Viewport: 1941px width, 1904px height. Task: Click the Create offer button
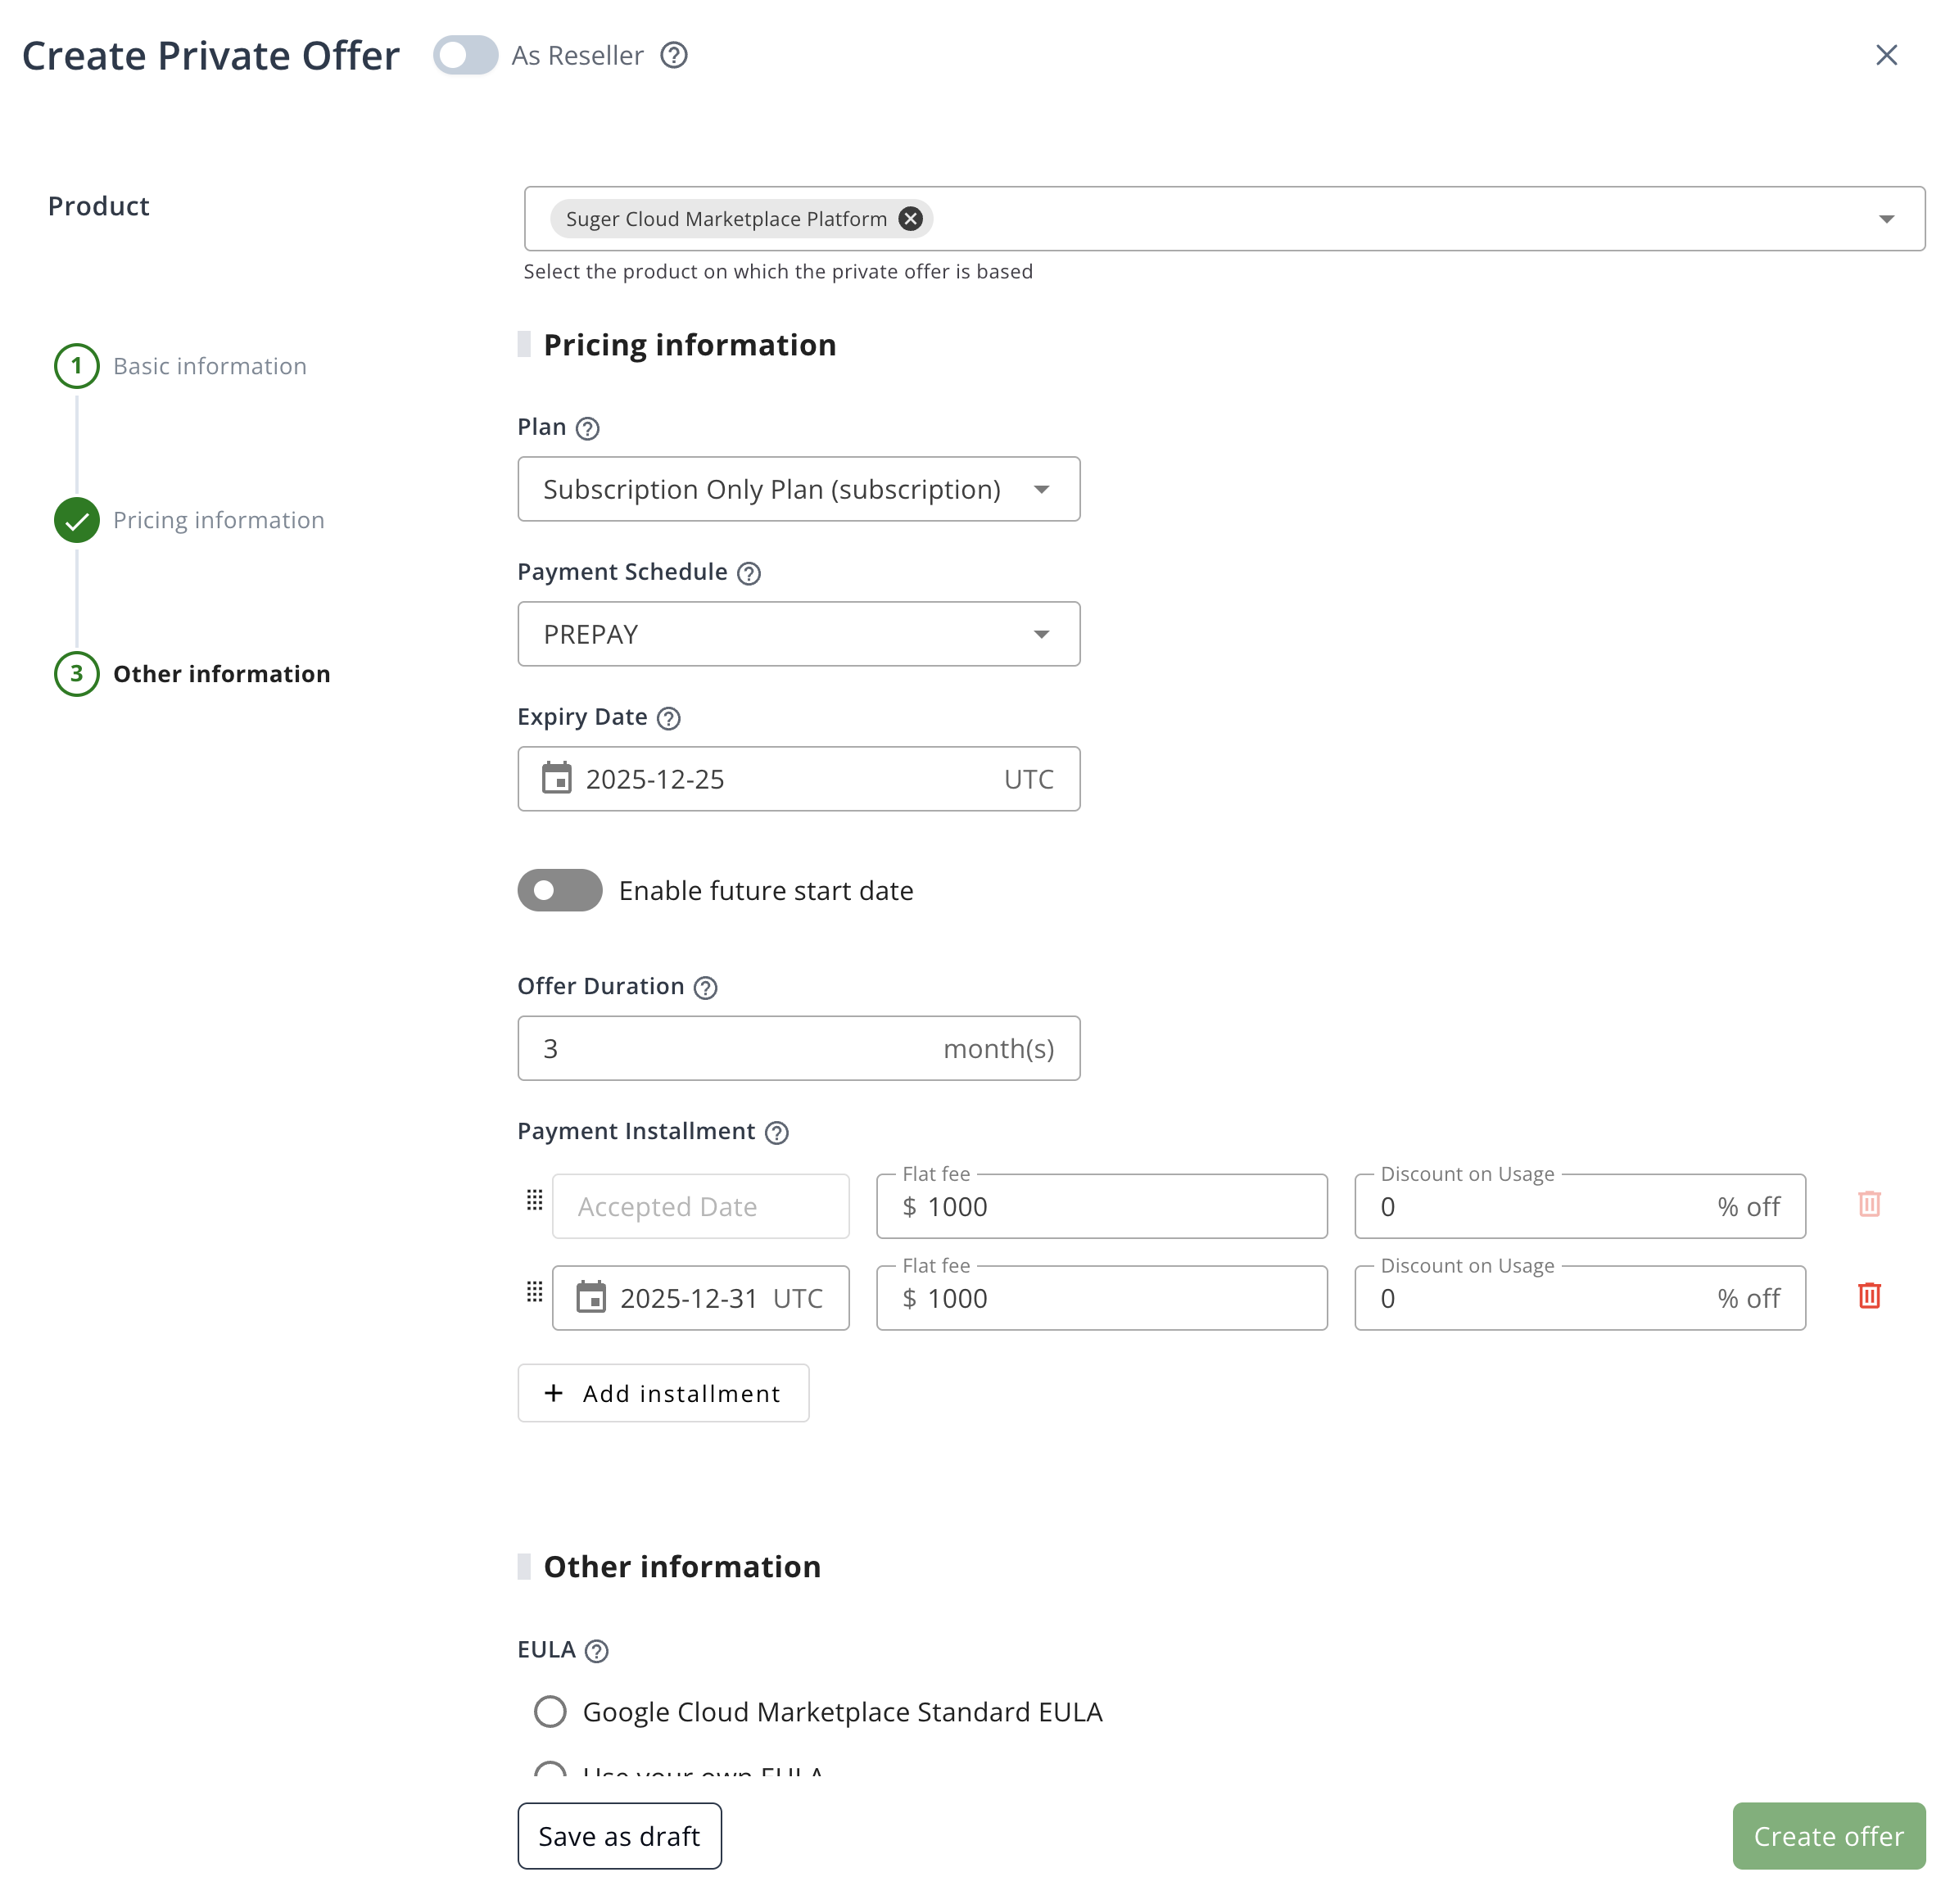tap(1828, 1836)
